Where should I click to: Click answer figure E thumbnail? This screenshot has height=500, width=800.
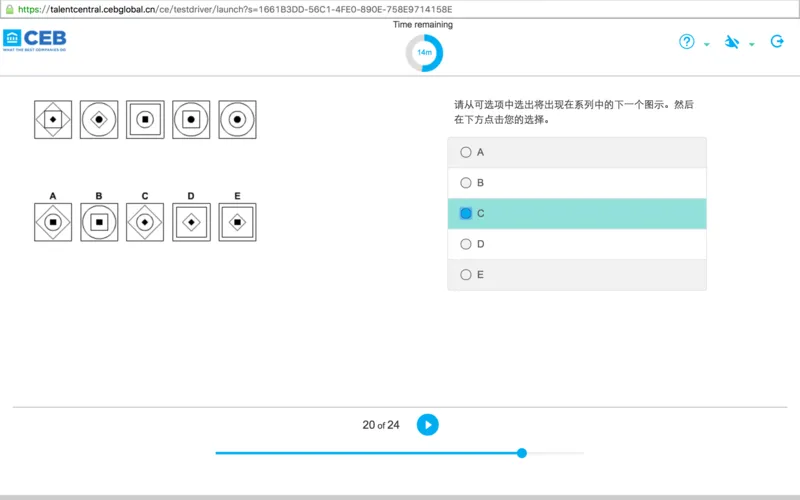[237, 222]
